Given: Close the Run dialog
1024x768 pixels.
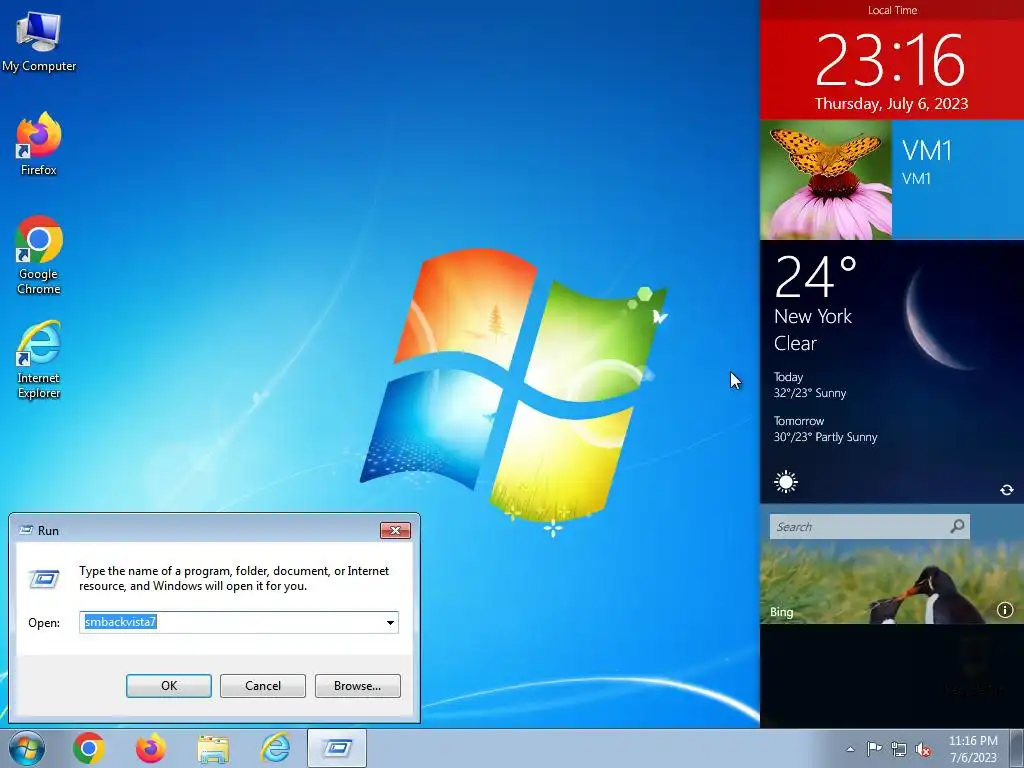Looking at the screenshot, I should 395,530.
